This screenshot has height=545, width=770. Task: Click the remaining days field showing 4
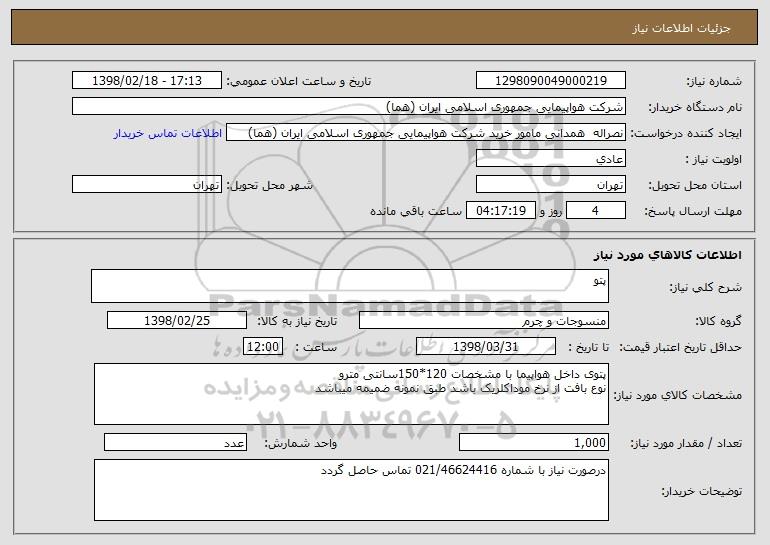596,211
